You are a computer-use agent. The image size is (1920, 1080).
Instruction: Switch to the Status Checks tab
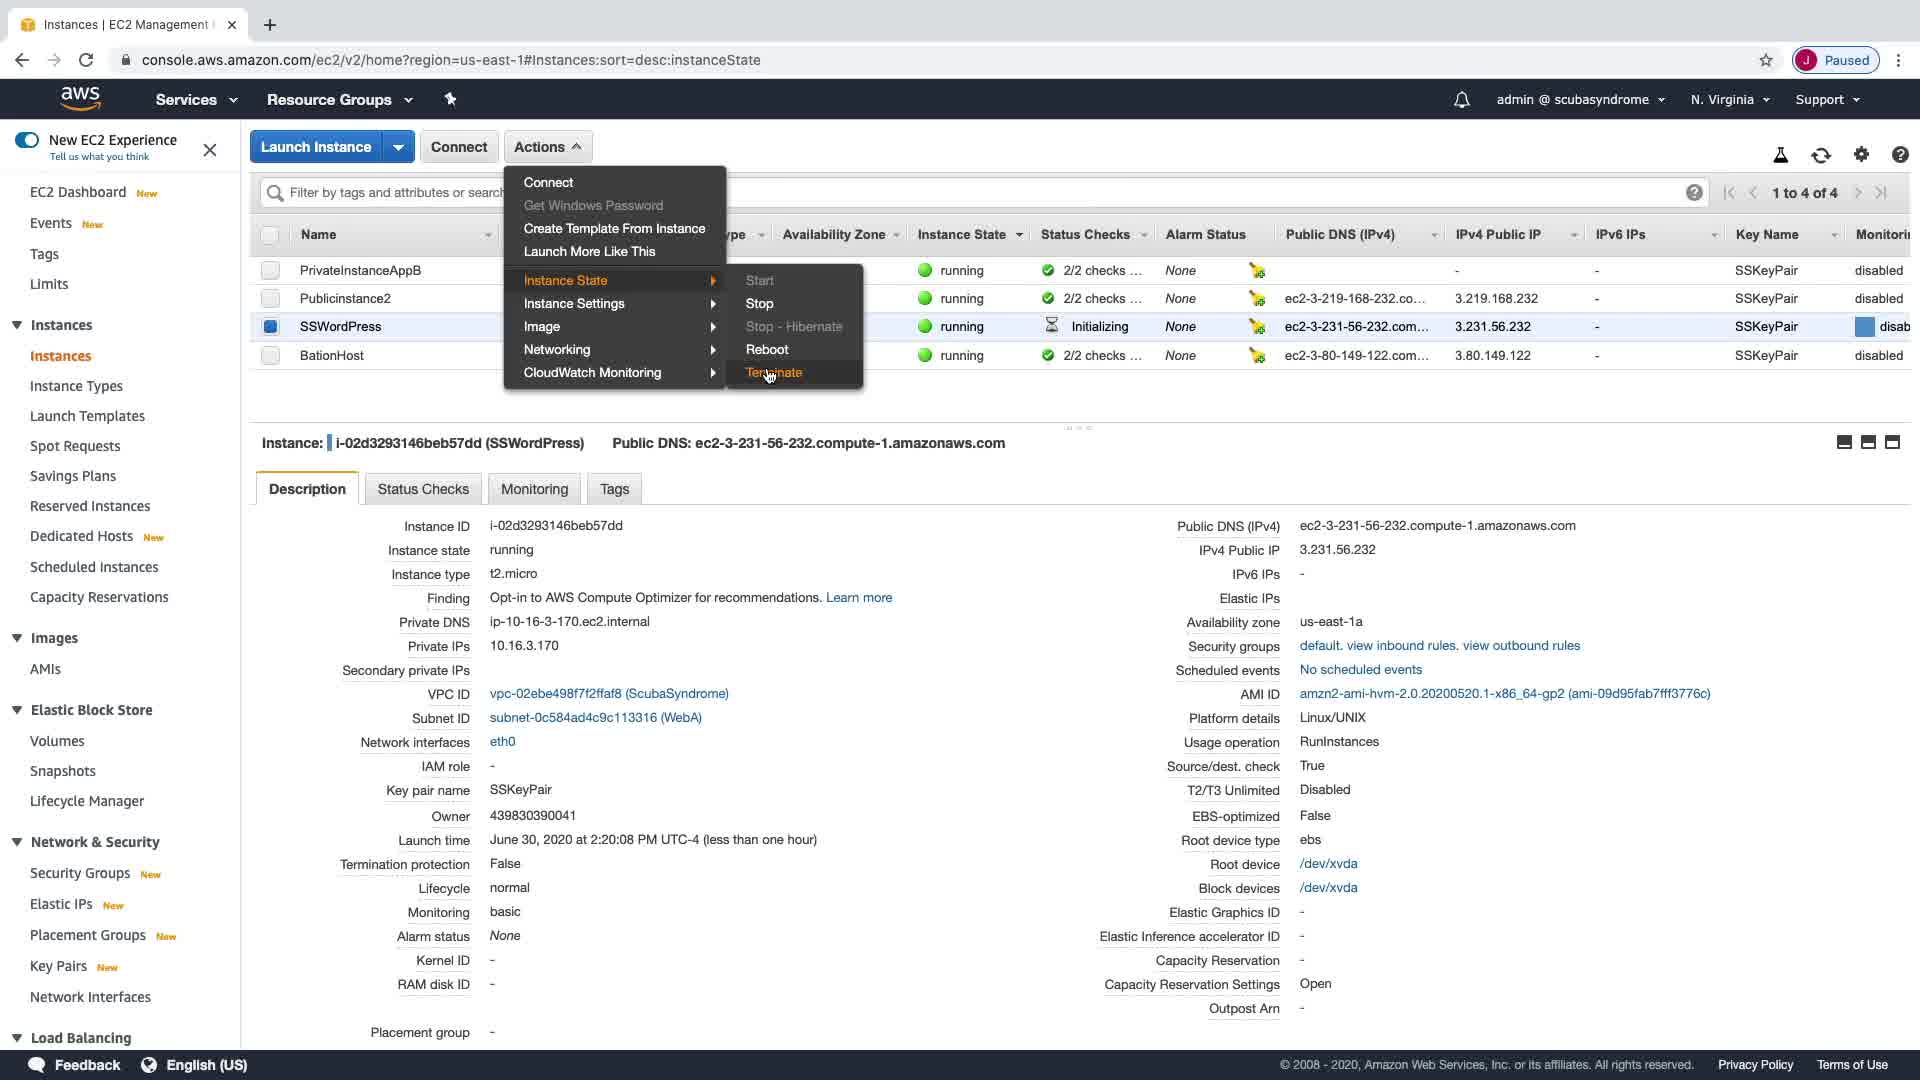[x=422, y=489]
